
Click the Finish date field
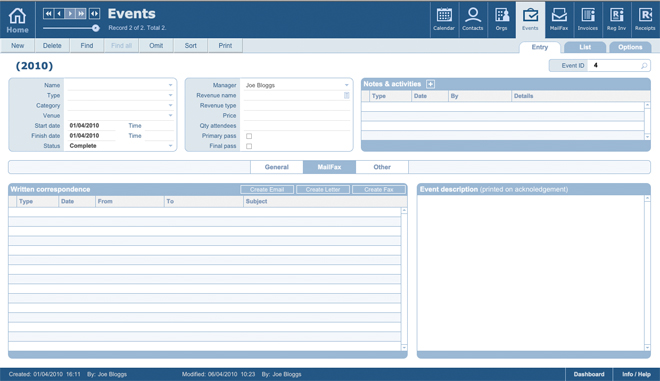point(91,136)
